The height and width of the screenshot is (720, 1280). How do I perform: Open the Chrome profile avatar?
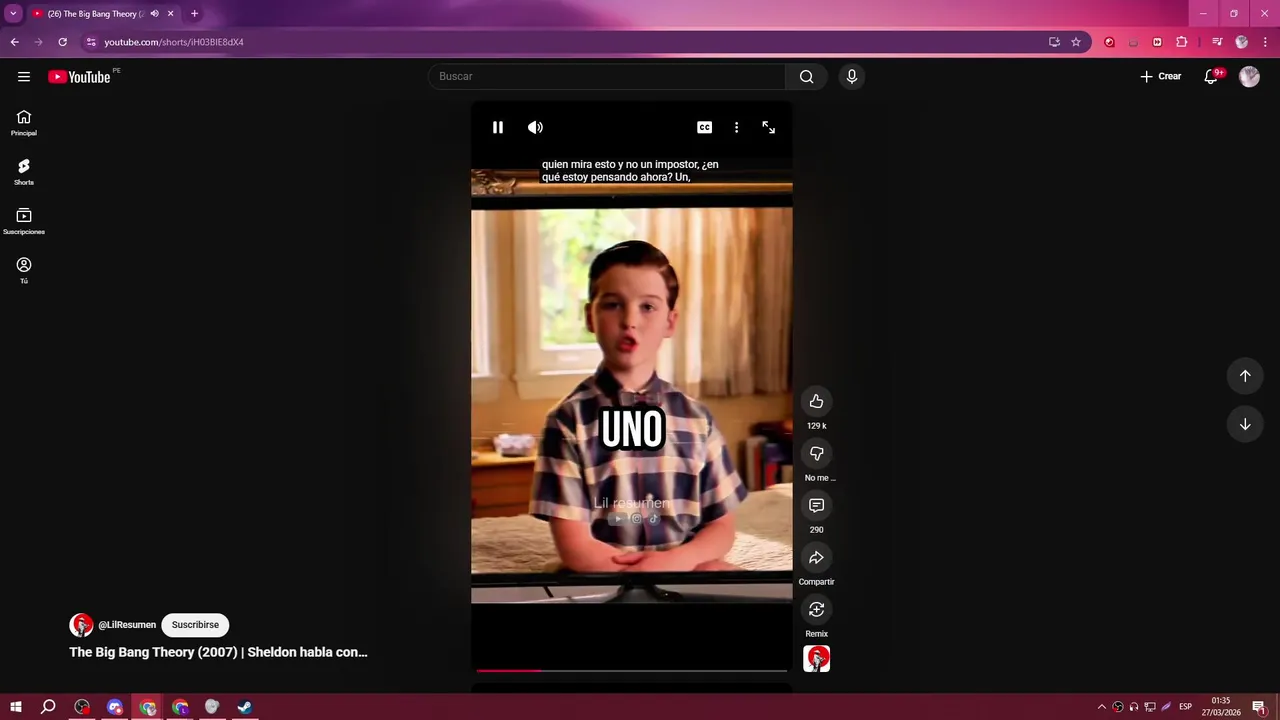(x=1242, y=42)
